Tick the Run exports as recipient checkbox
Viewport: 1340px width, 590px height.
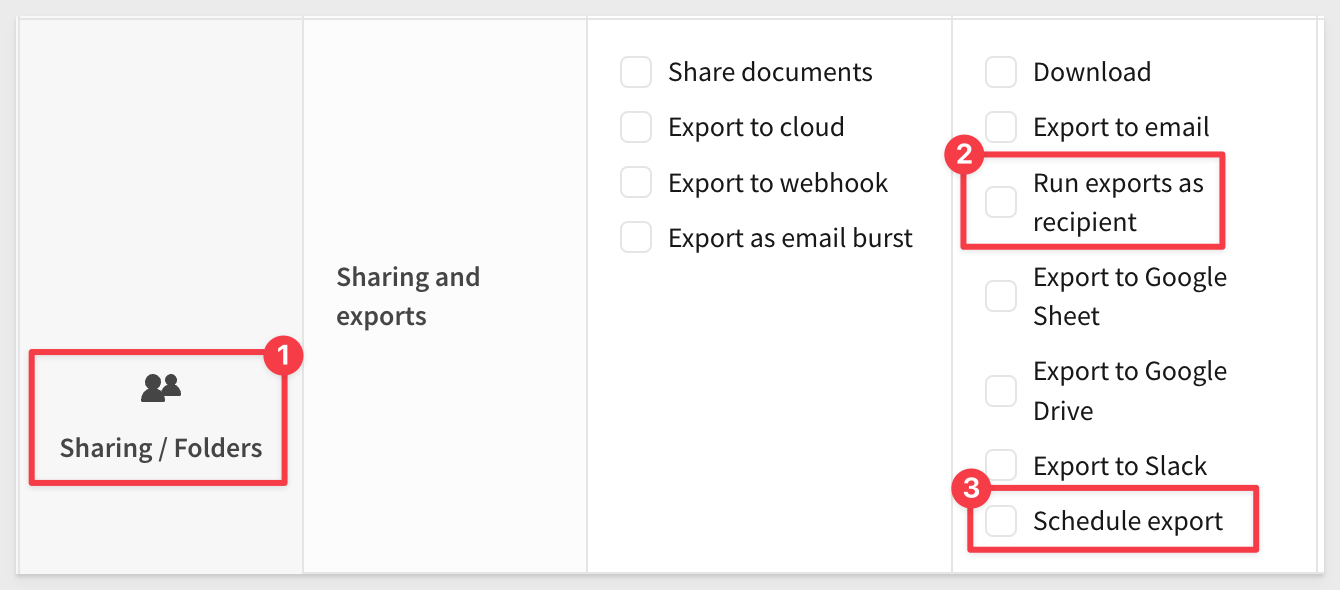coord(1001,202)
